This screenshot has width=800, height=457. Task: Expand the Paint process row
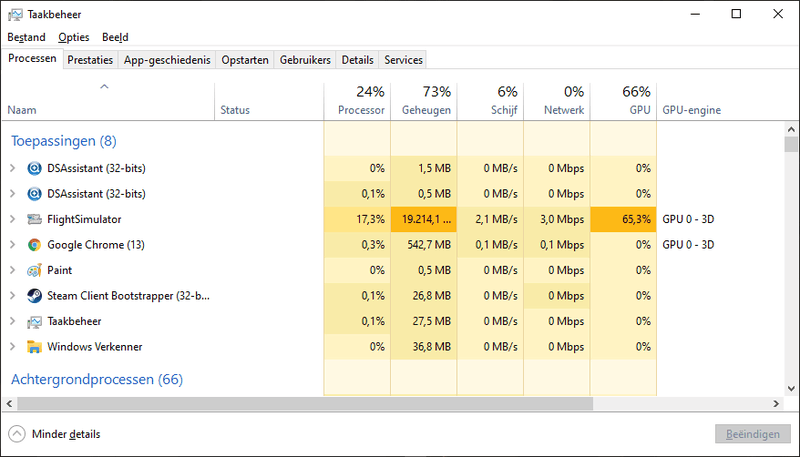click(13, 270)
